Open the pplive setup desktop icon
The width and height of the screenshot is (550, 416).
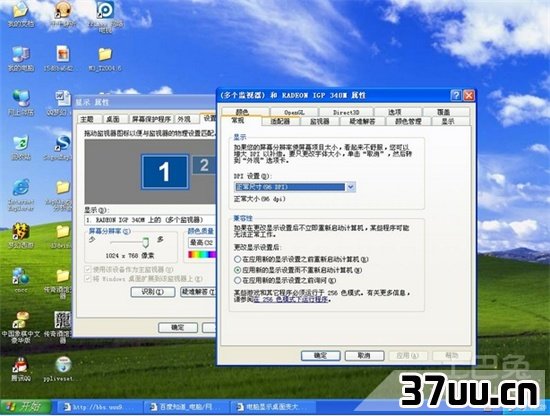[63, 365]
